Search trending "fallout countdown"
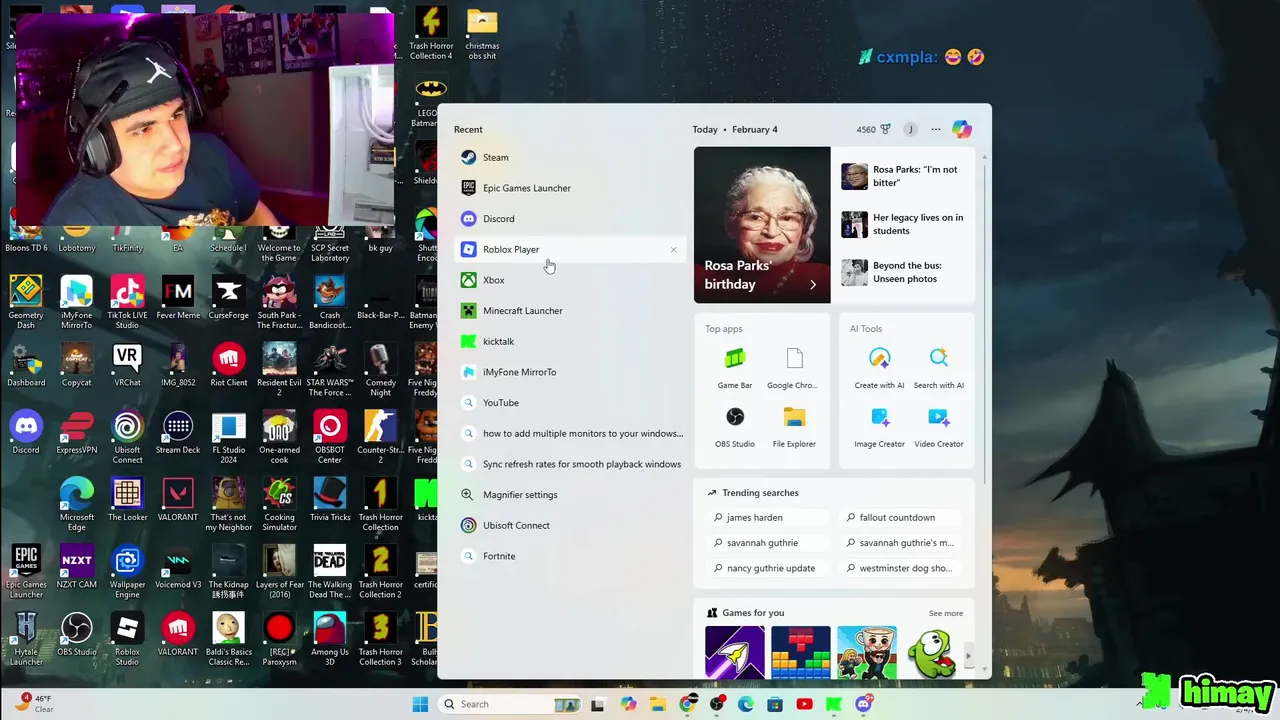Screen dimensions: 1280x720 [900, 518]
